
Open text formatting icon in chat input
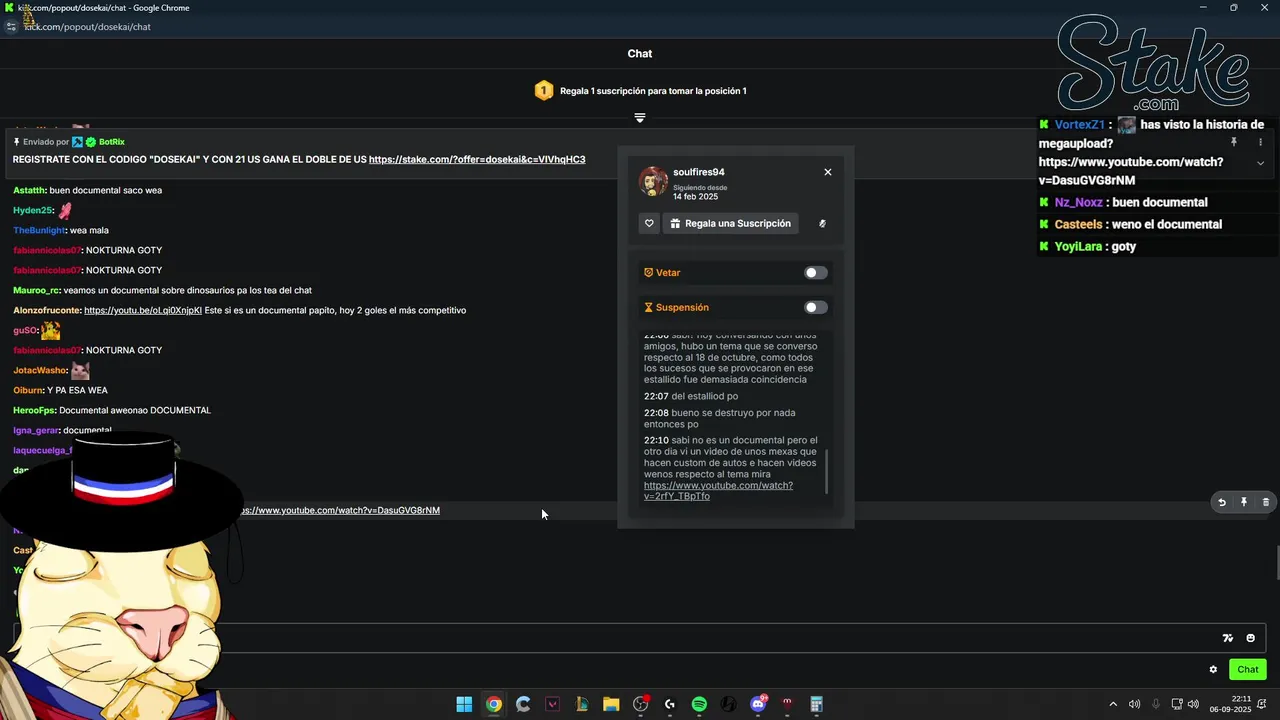coord(1228,638)
